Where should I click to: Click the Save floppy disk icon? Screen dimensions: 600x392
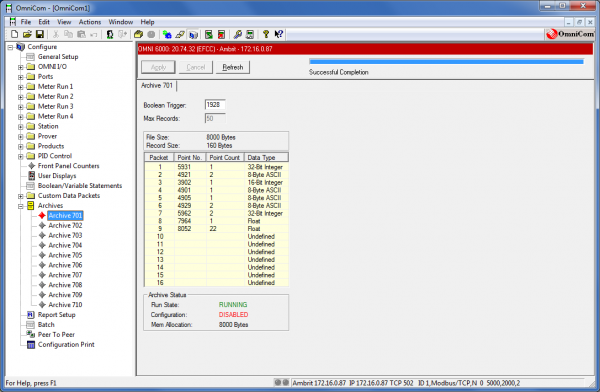point(39,34)
